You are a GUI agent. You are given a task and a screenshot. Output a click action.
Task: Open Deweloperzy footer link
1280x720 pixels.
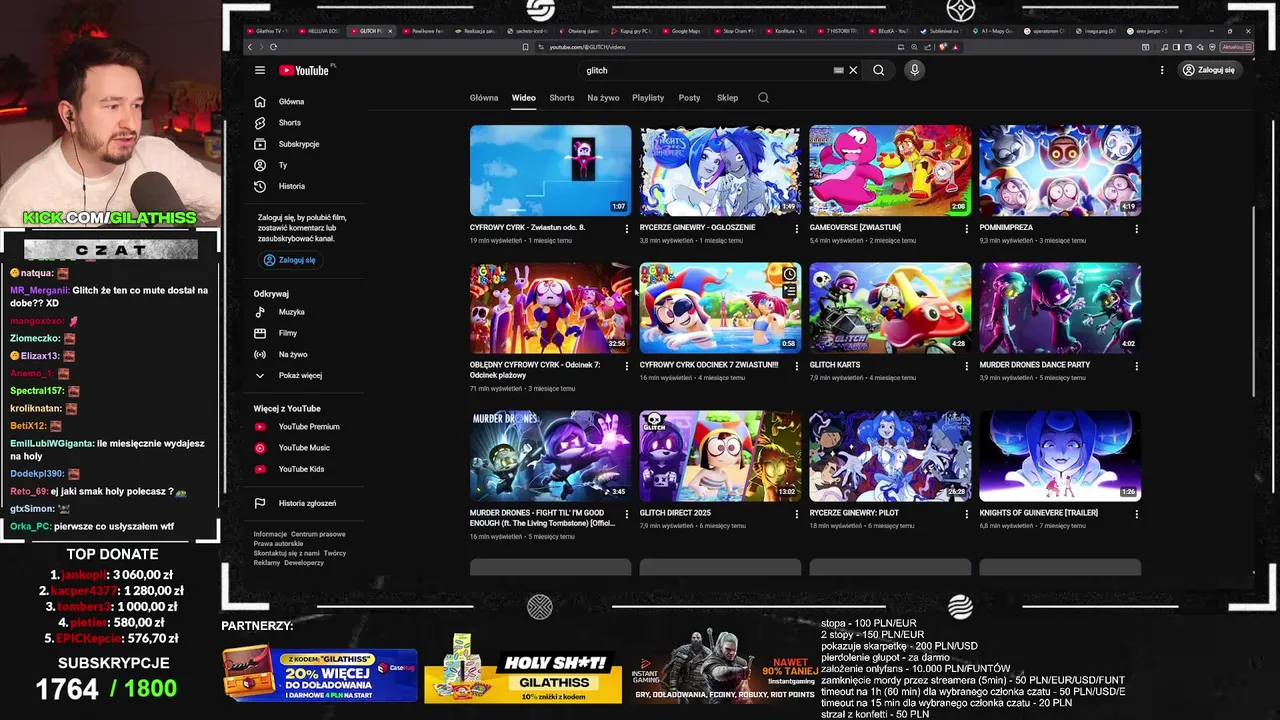[x=304, y=562]
